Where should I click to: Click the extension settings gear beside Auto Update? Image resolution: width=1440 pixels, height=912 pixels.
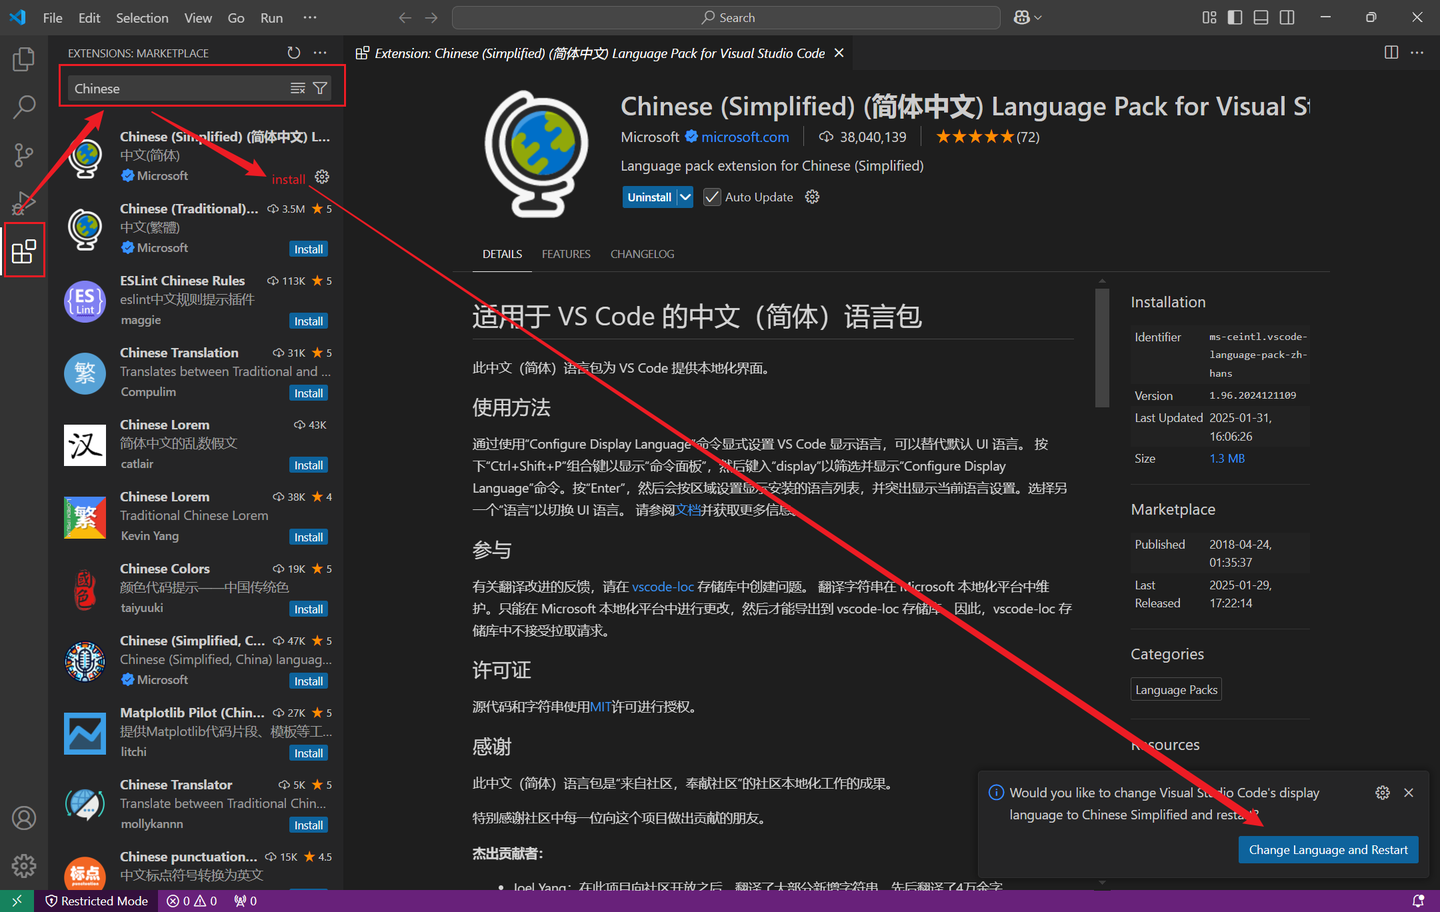812,197
